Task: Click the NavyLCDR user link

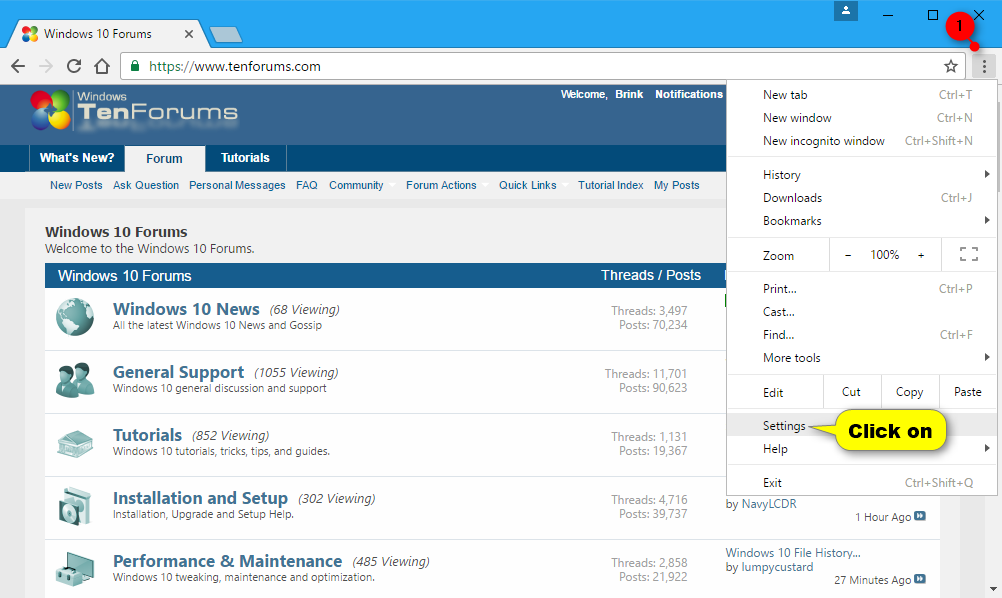Action: (769, 504)
